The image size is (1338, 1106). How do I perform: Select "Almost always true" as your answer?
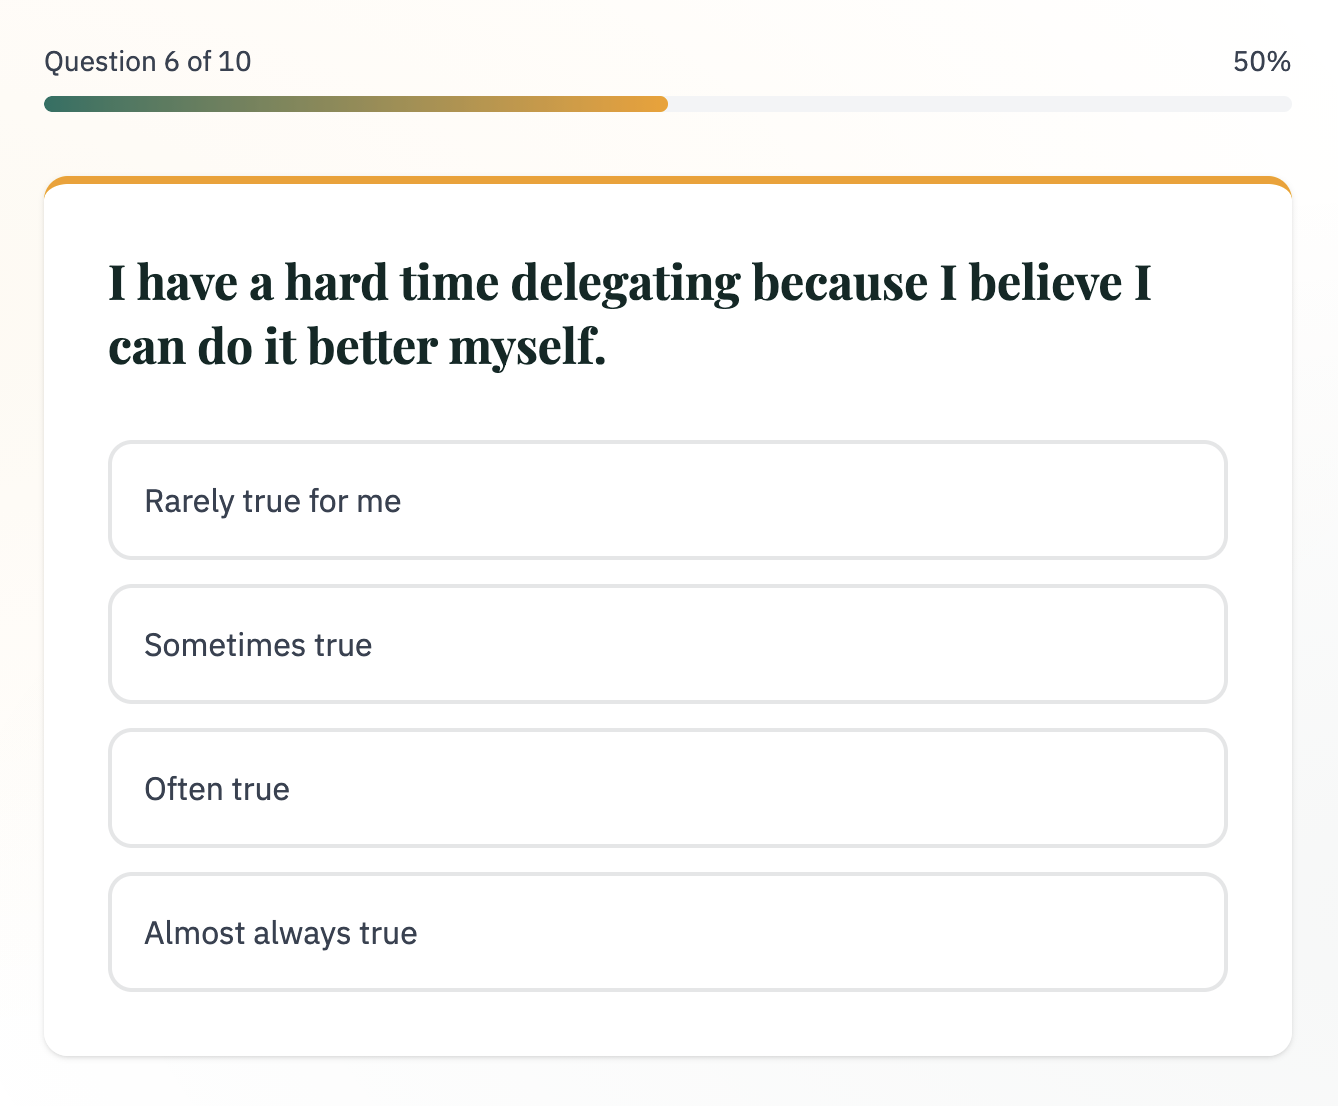[x=669, y=932]
